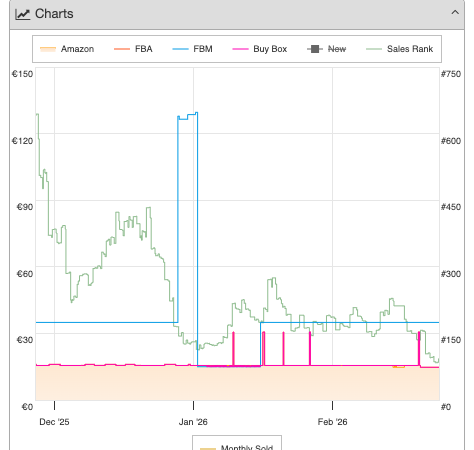Click the Sales Rank line's starting peak
Screen dimensions: 474x450
[x=37, y=114]
